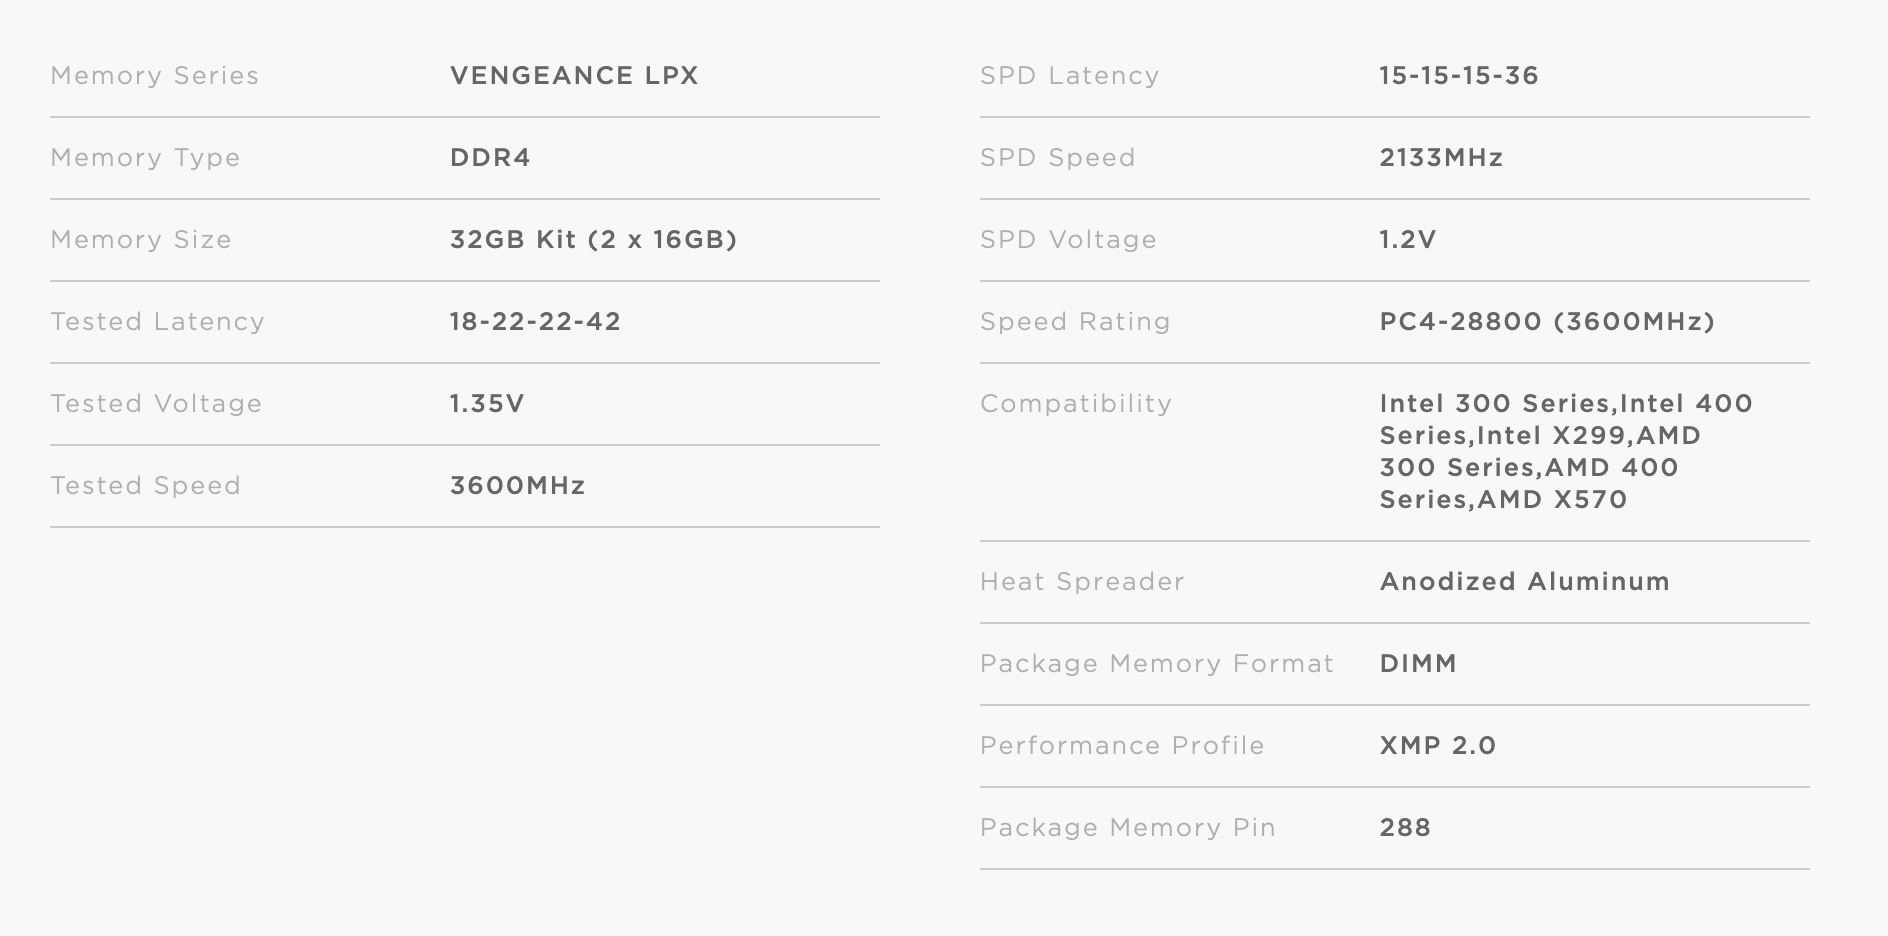The image size is (1888, 936).
Task: Click the Anodized Aluminum heat spreader value
Action: tap(1524, 582)
